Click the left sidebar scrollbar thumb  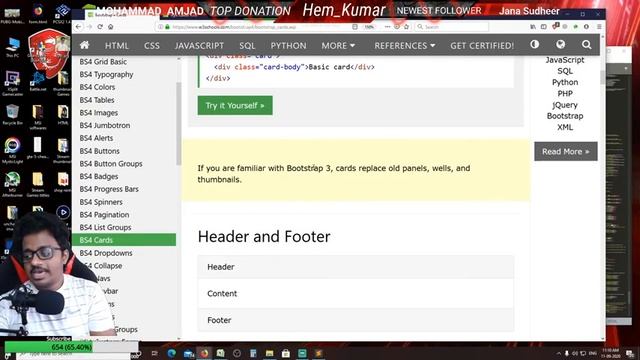coord(178,124)
